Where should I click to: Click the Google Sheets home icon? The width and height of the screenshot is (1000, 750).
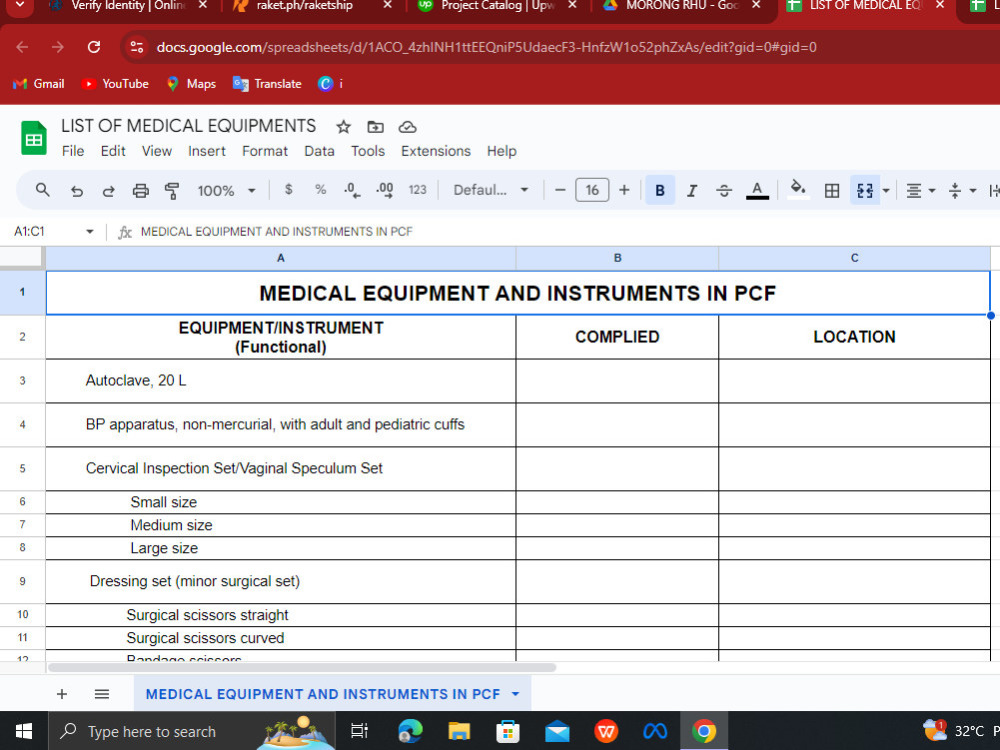click(34, 137)
